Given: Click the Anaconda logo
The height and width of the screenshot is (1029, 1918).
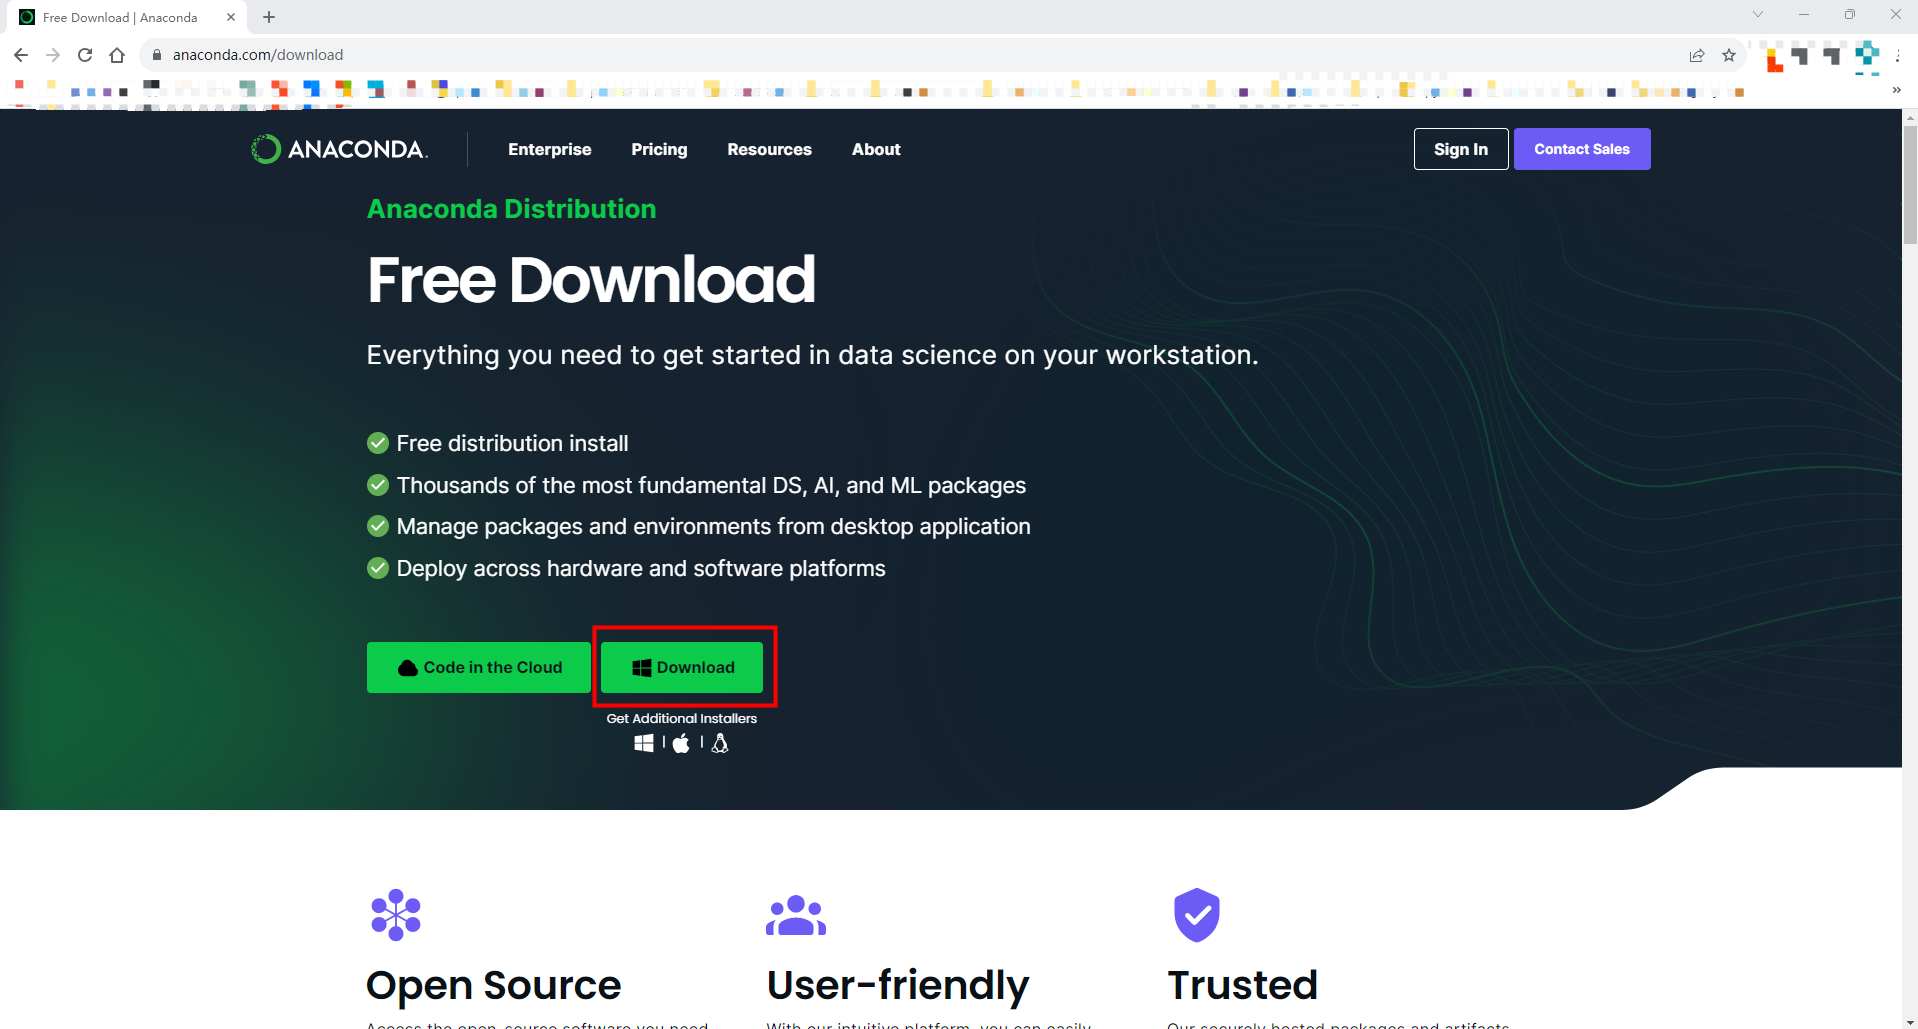Looking at the screenshot, I should [339, 149].
